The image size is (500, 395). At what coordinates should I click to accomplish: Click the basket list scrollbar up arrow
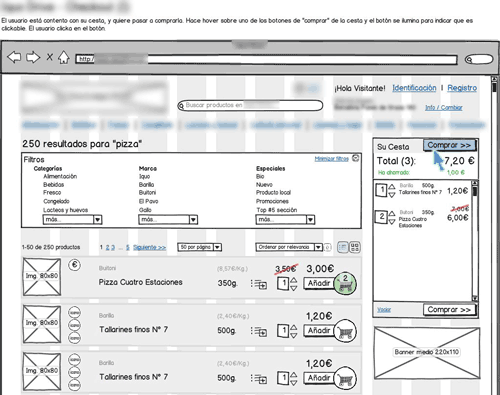(475, 183)
